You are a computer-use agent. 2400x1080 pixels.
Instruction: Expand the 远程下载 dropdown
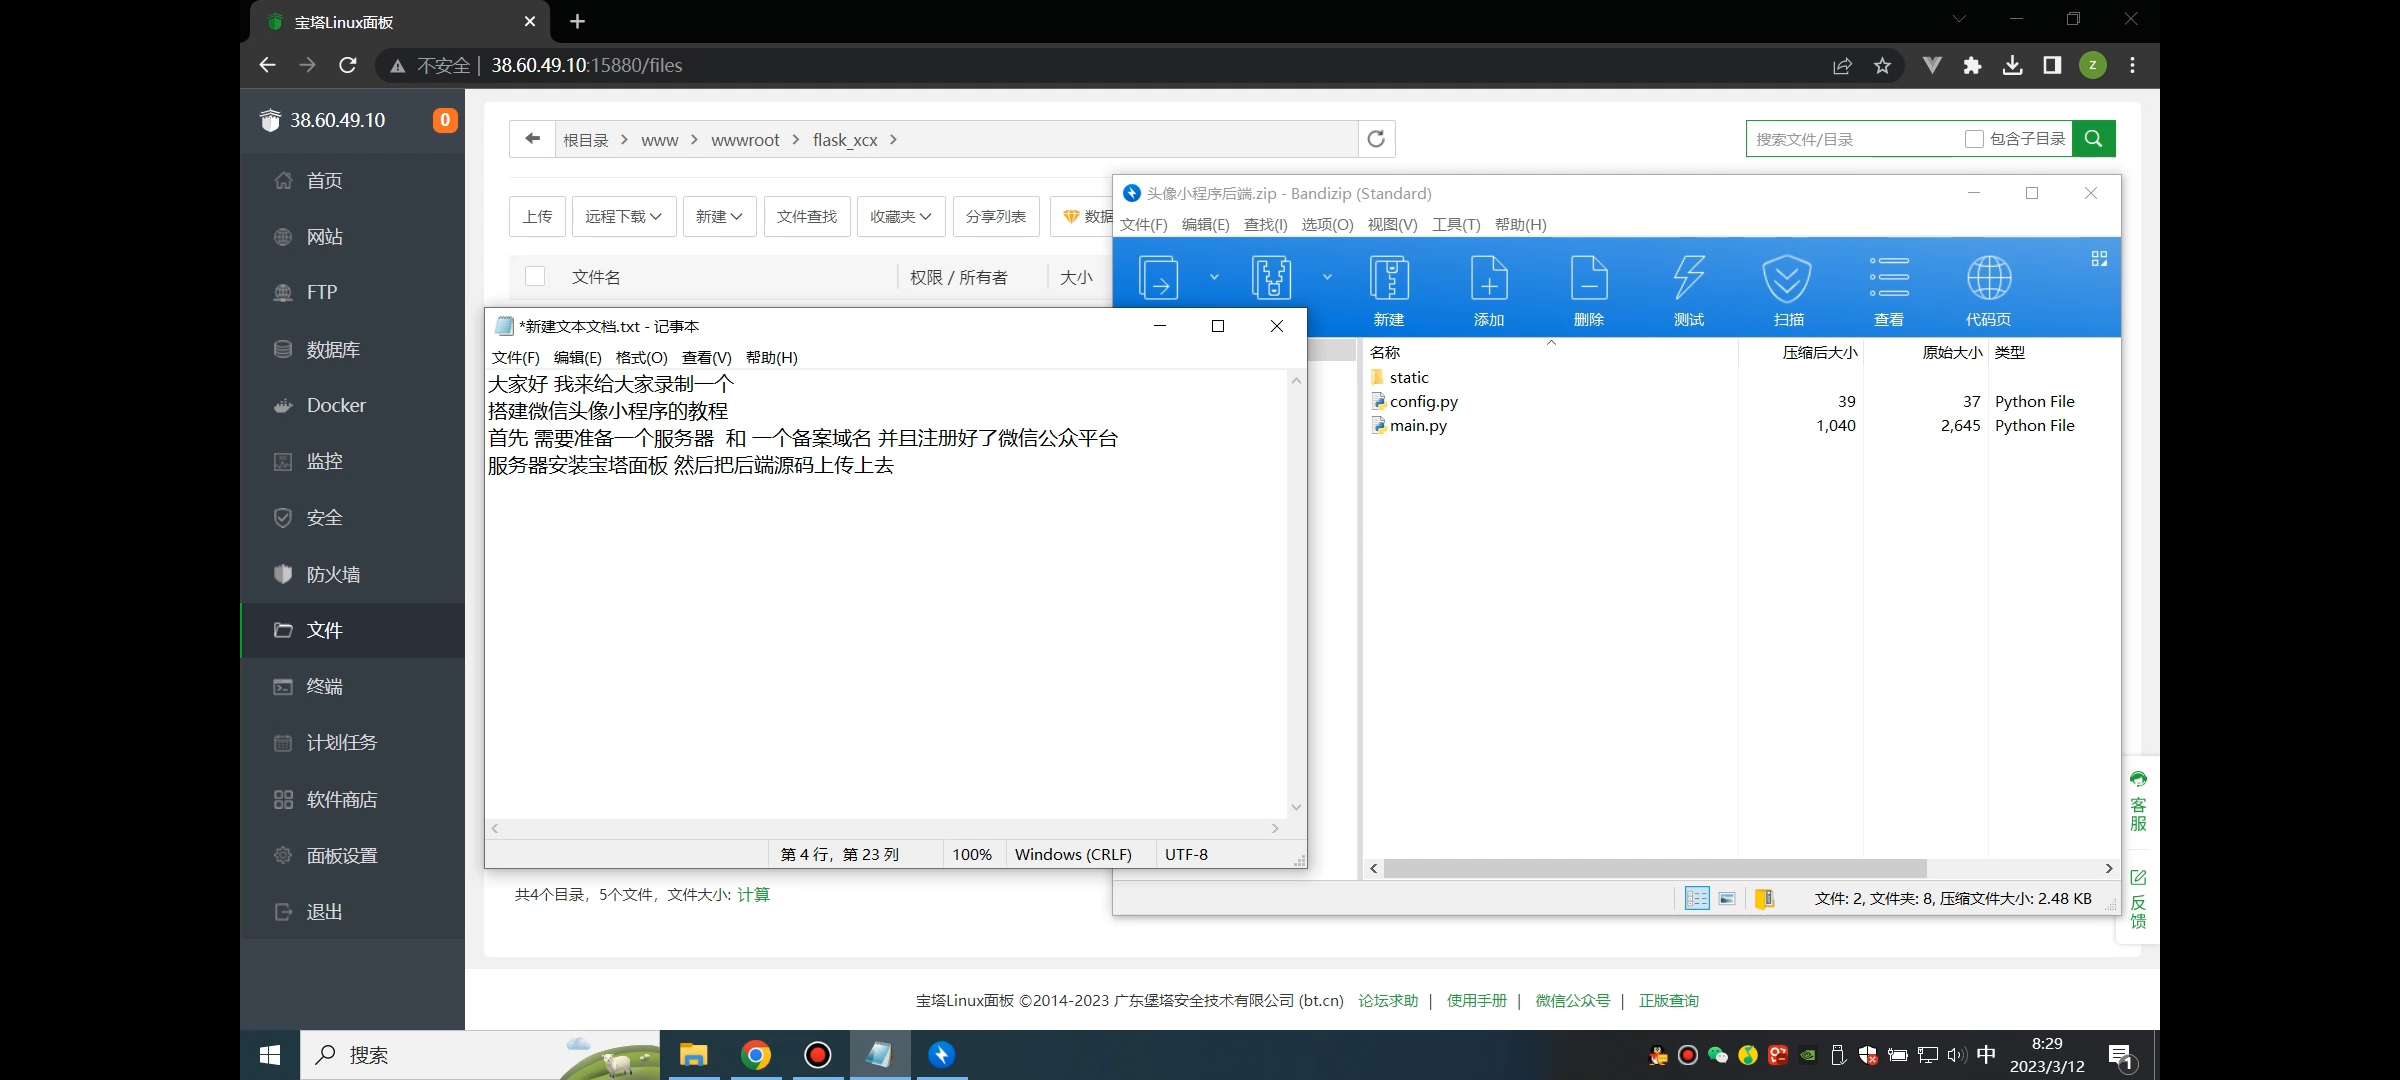pos(622,216)
